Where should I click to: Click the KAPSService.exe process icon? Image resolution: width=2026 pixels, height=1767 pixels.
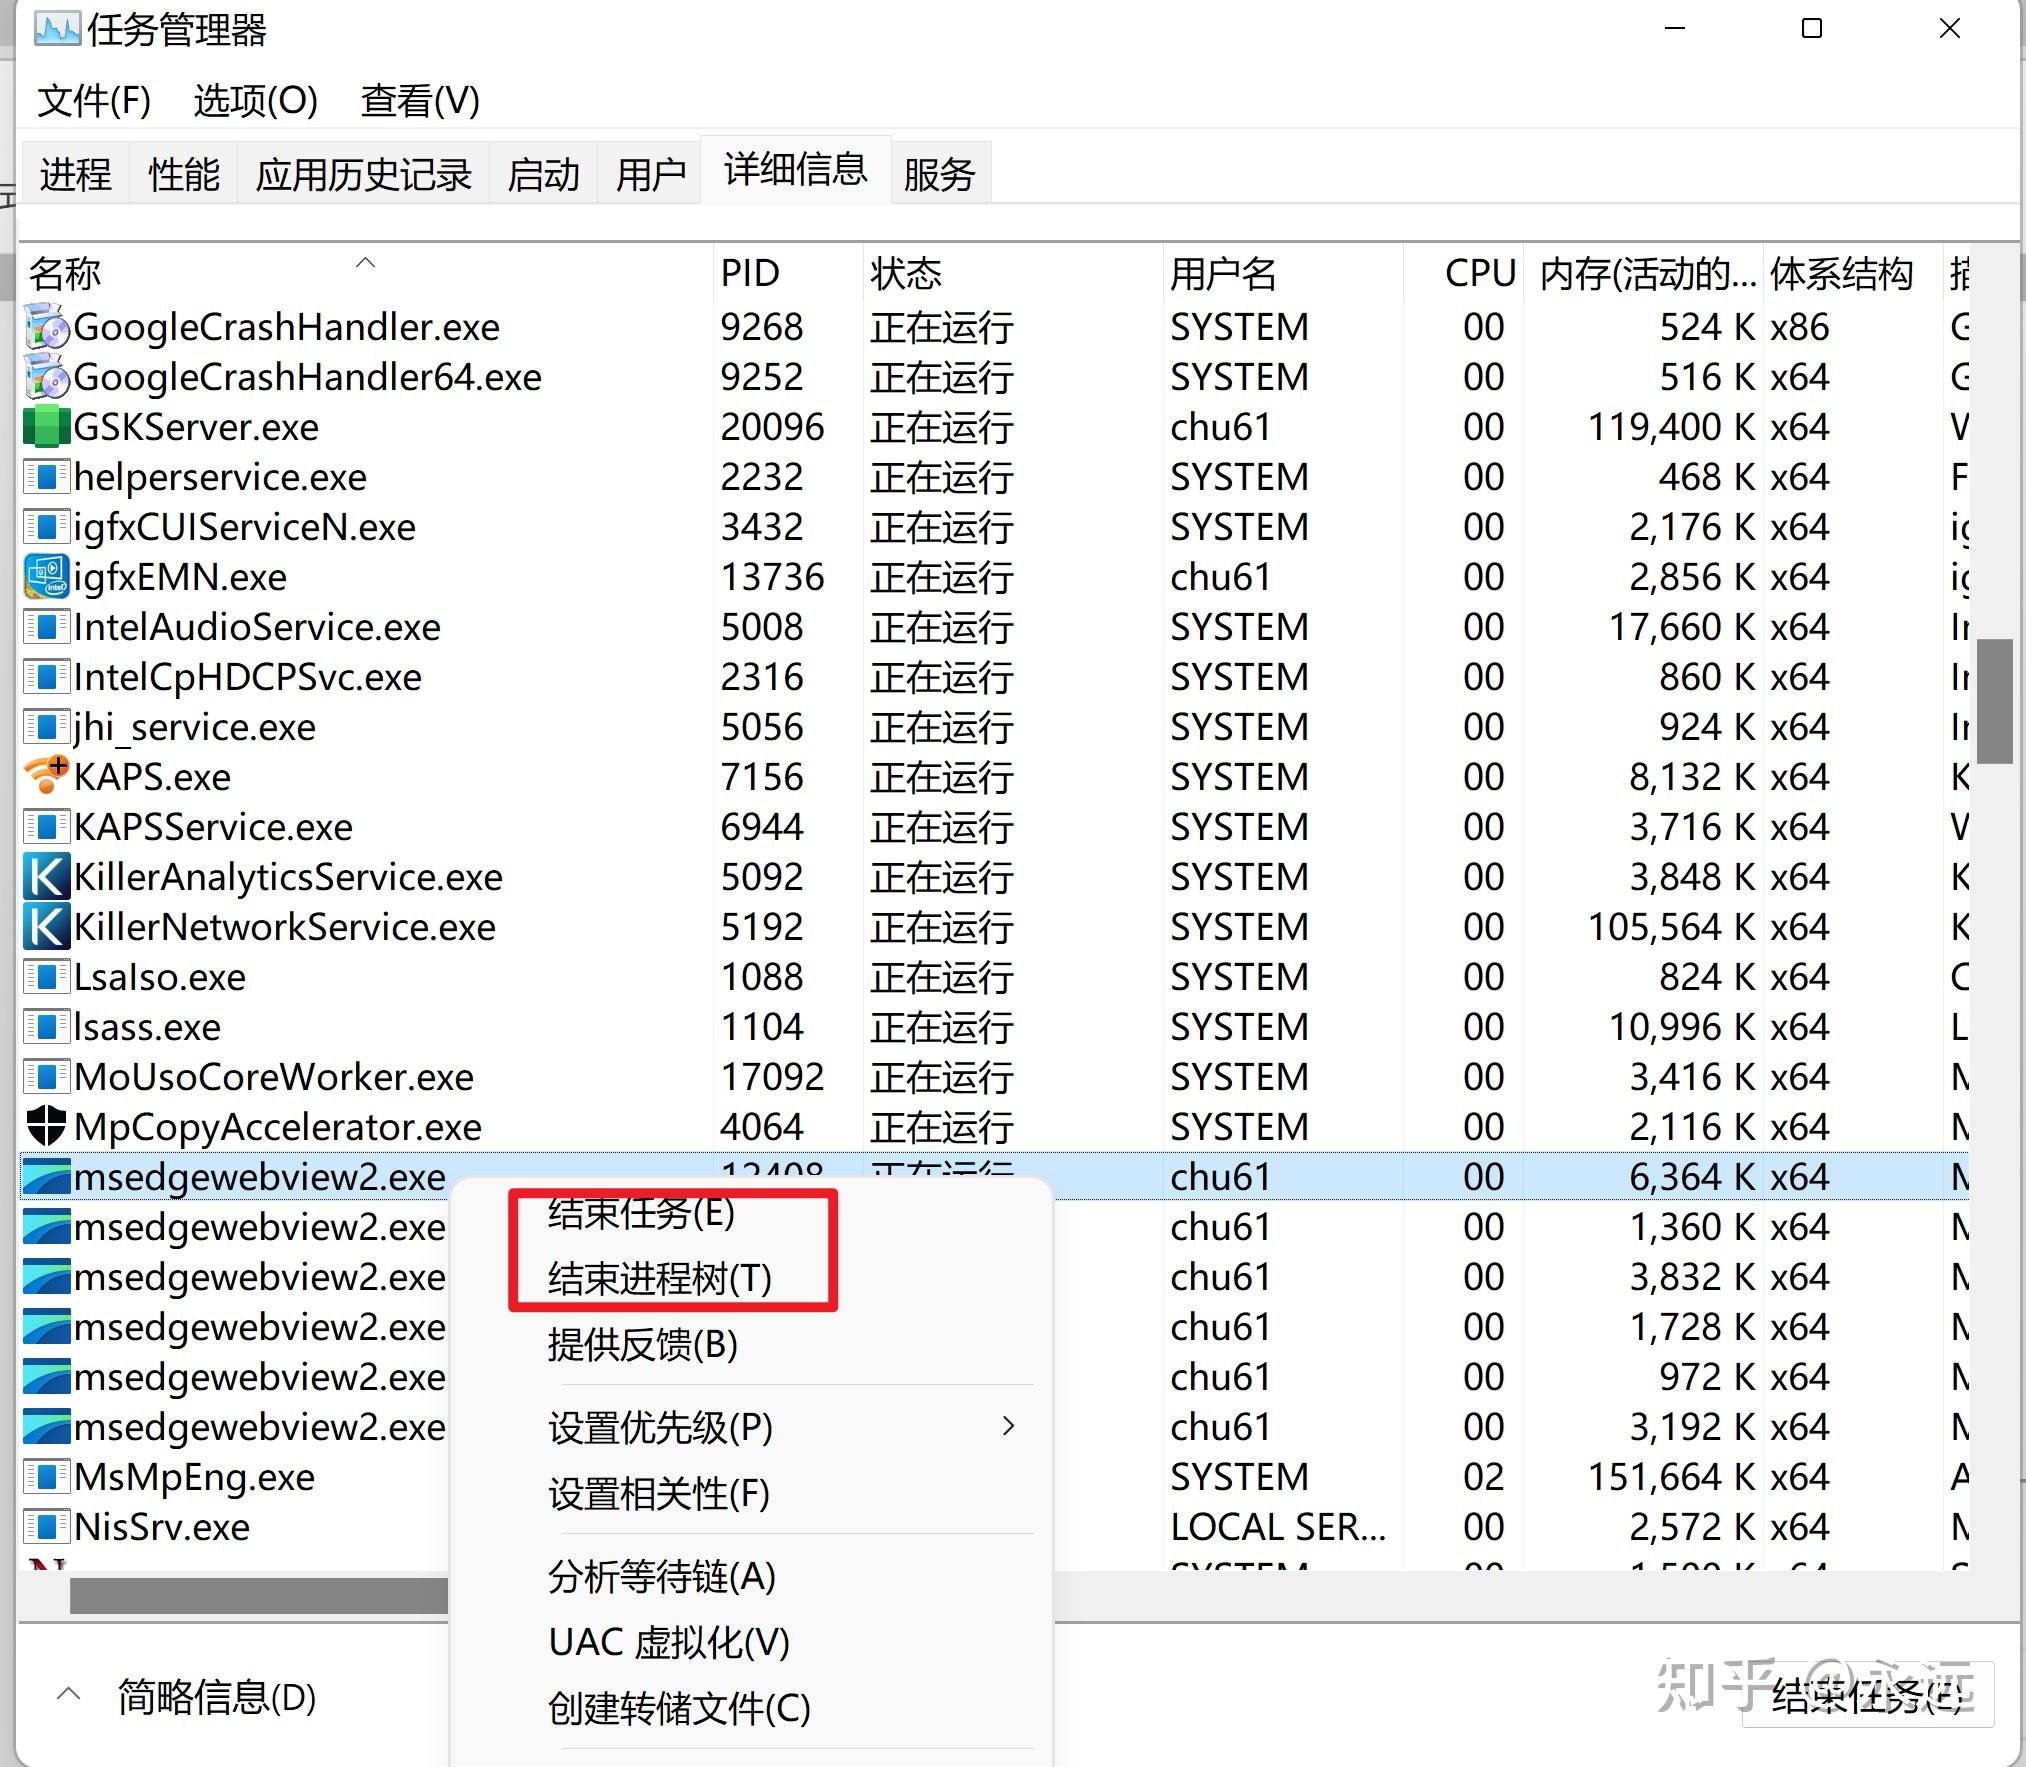click(x=46, y=827)
